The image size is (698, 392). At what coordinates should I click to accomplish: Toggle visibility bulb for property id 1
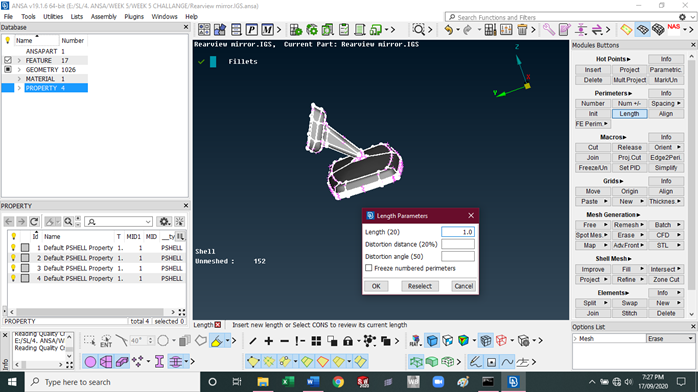click(13, 247)
